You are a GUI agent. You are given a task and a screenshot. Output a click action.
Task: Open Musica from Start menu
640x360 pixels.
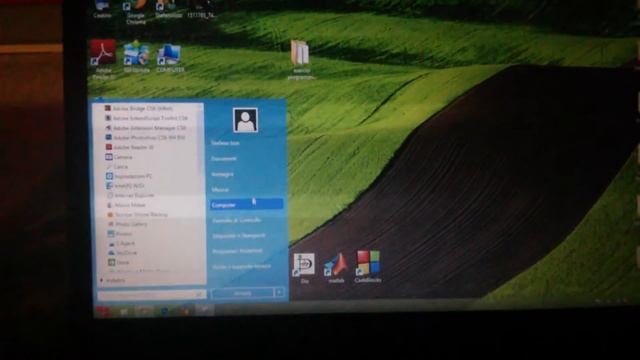[220, 190]
